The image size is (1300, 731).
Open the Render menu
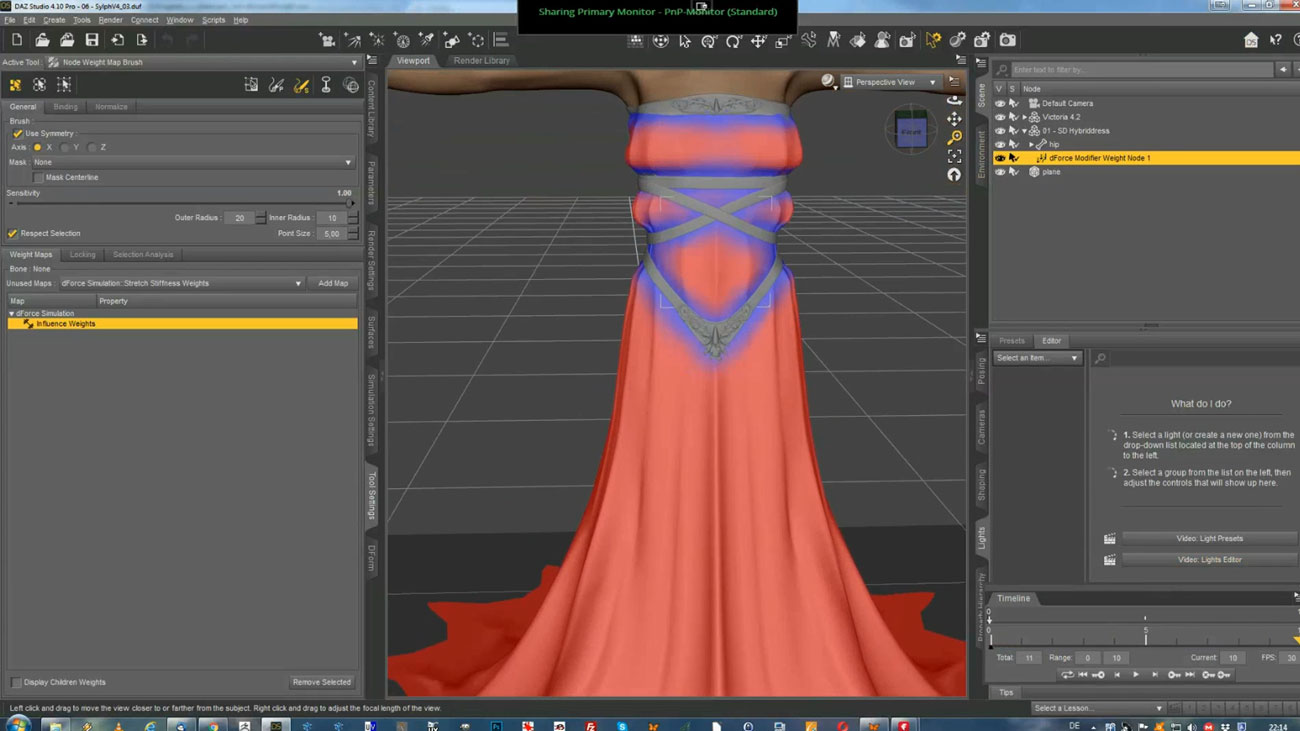pos(111,20)
